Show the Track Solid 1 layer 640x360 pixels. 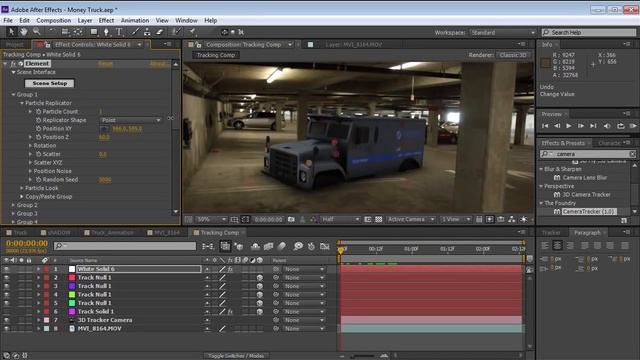pos(6,311)
